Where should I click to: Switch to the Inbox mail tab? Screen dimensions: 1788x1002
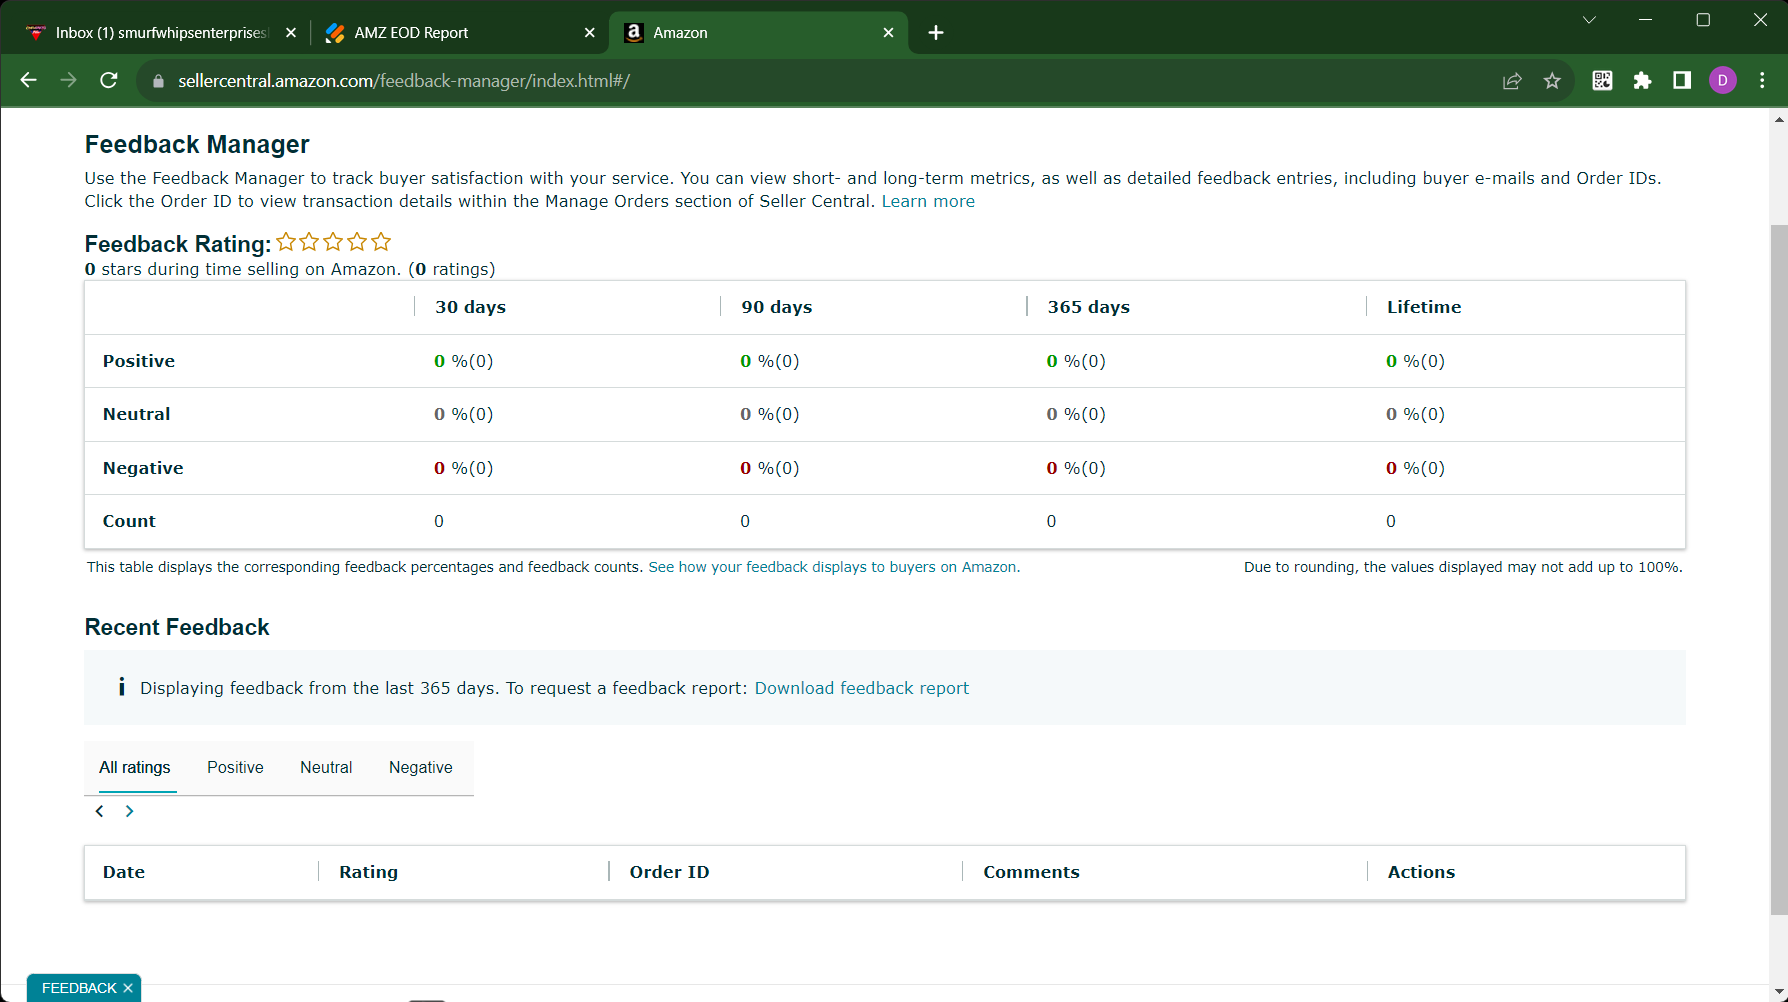[160, 33]
